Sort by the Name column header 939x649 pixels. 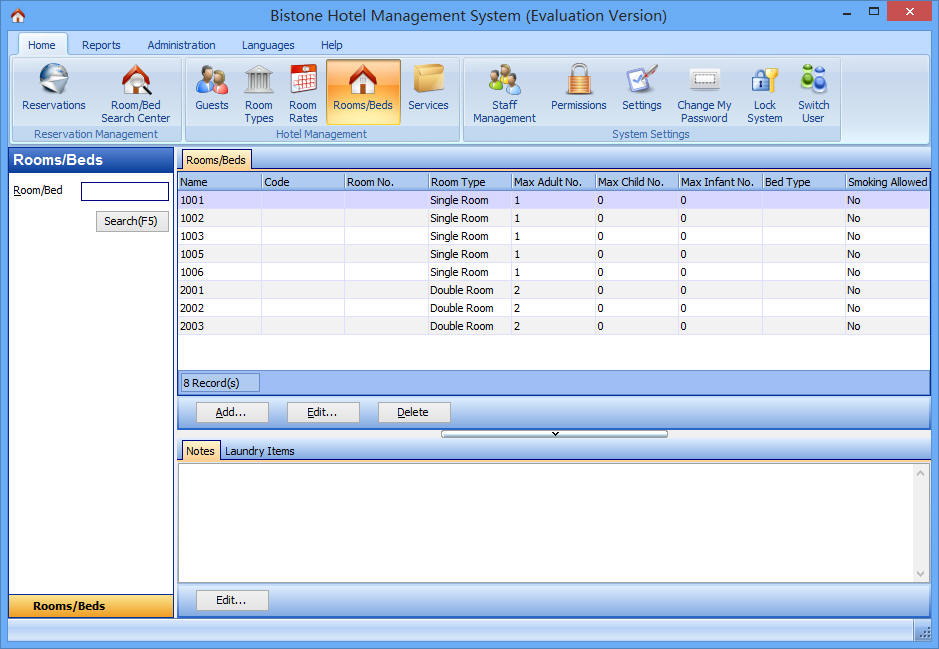pos(220,181)
